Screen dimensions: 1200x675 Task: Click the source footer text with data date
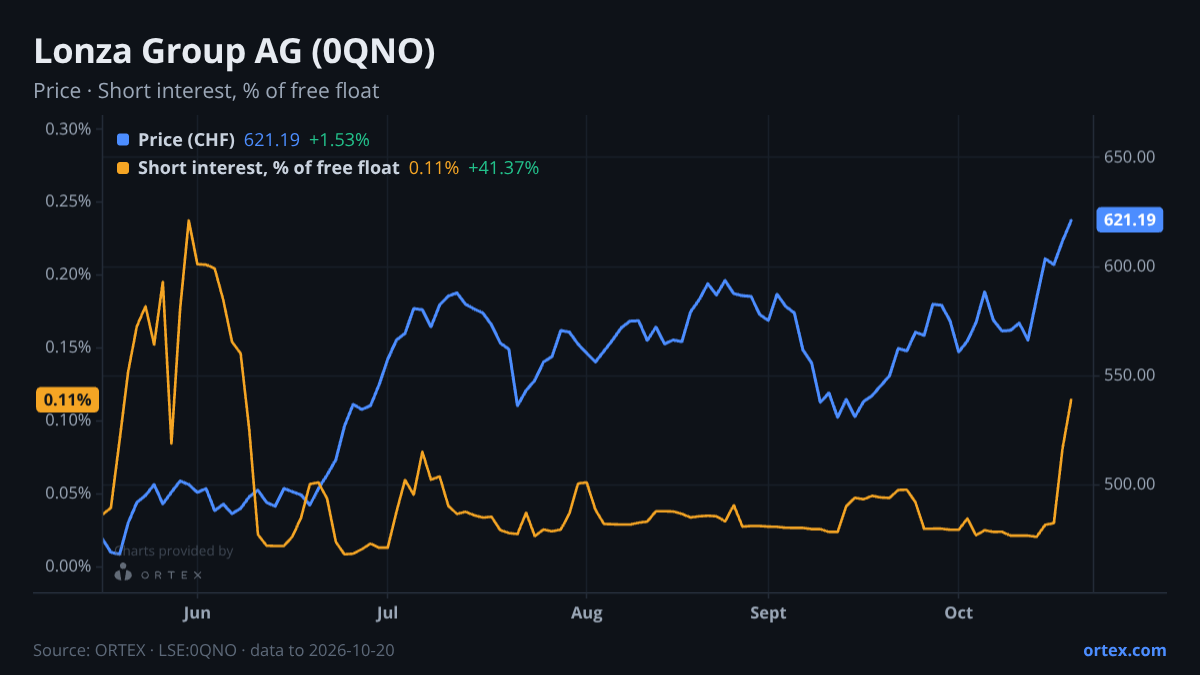(214, 650)
